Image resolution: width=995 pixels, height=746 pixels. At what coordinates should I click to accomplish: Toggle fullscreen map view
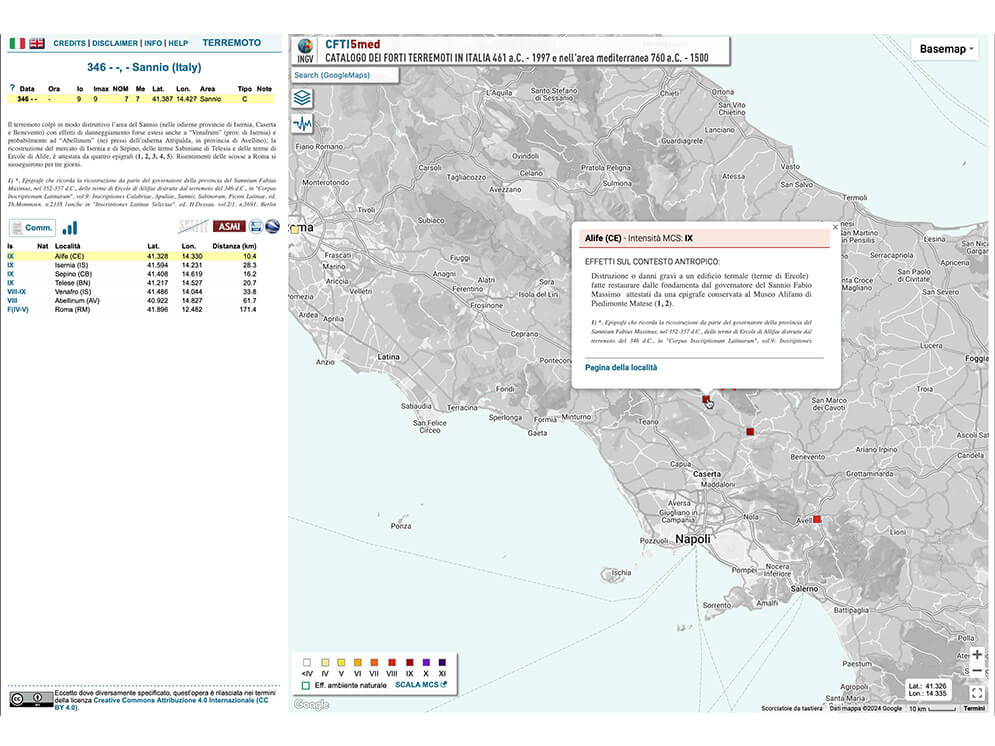tap(977, 693)
